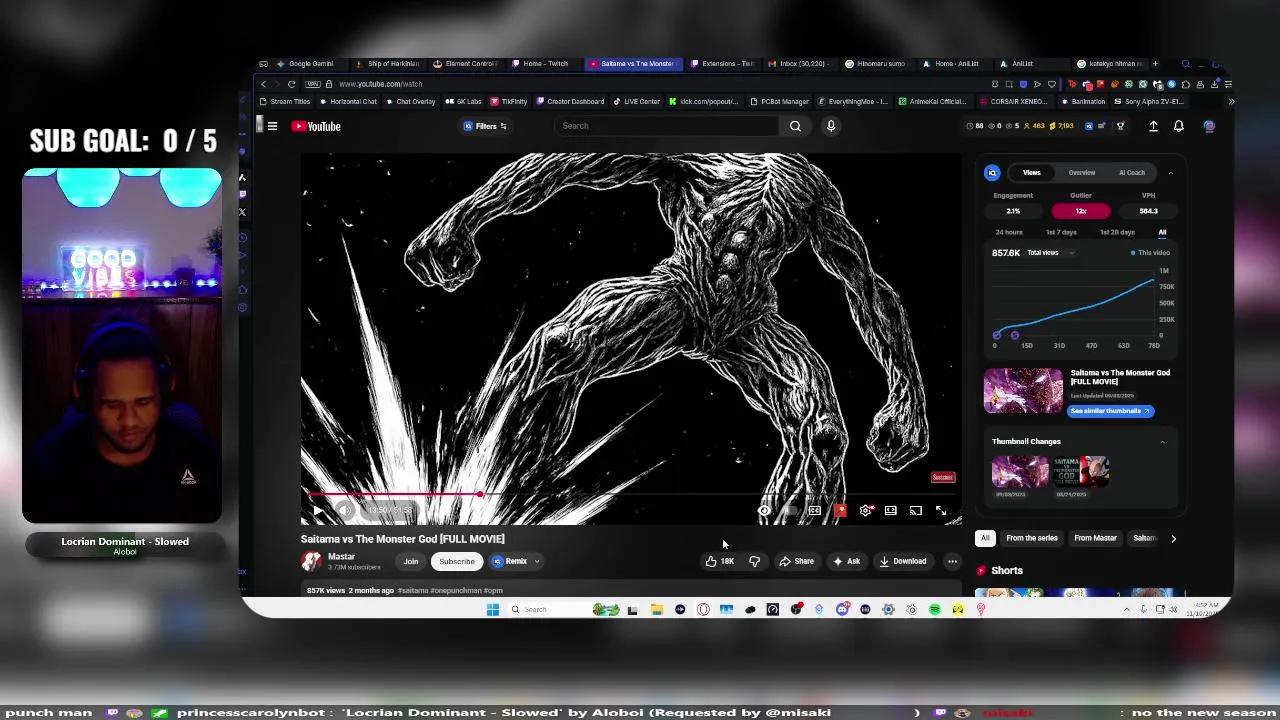Open the Stream Titles bookmark
The image size is (1280, 720).
(285, 101)
